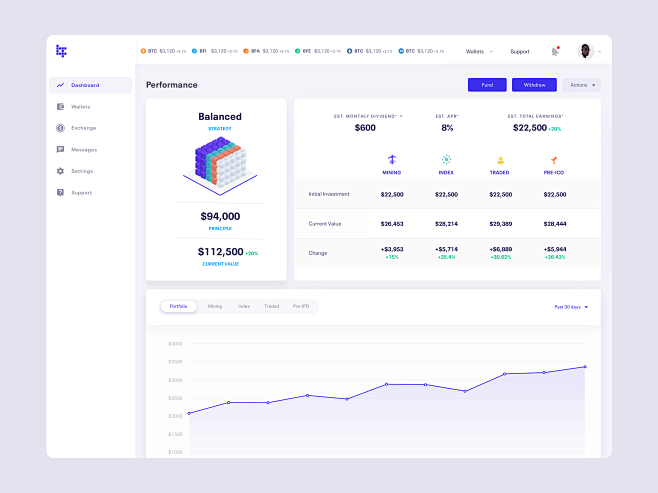Click the last data point on chart

pyautogui.click(x=585, y=367)
